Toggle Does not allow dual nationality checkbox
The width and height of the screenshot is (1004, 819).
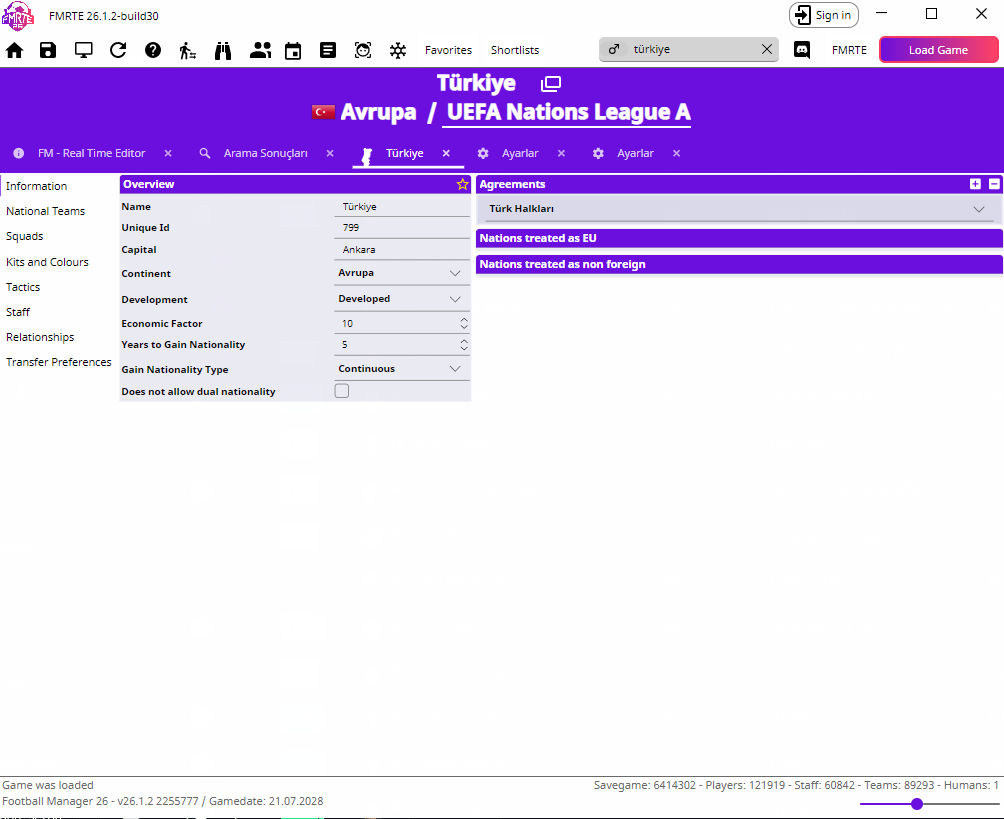pyautogui.click(x=342, y=391)
